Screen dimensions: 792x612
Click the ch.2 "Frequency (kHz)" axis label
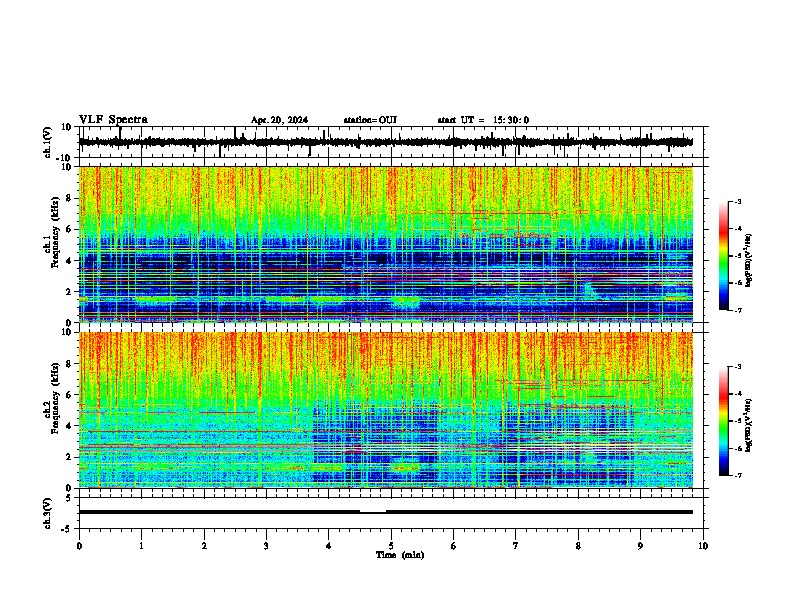55,398
